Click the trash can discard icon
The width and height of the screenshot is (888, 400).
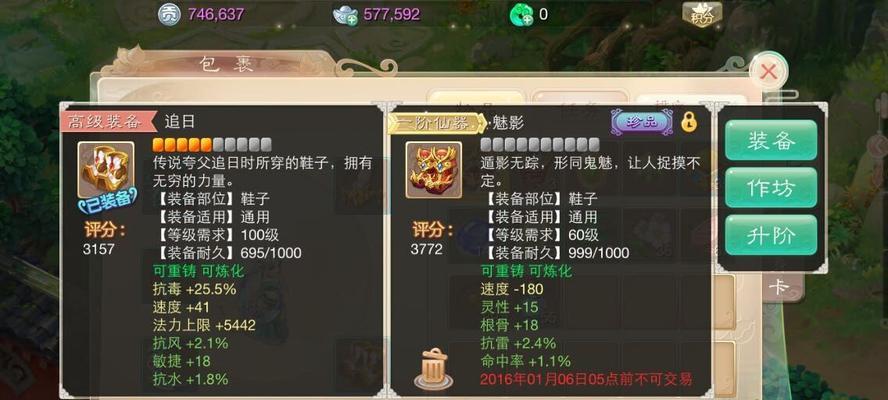tap(434, 368)
